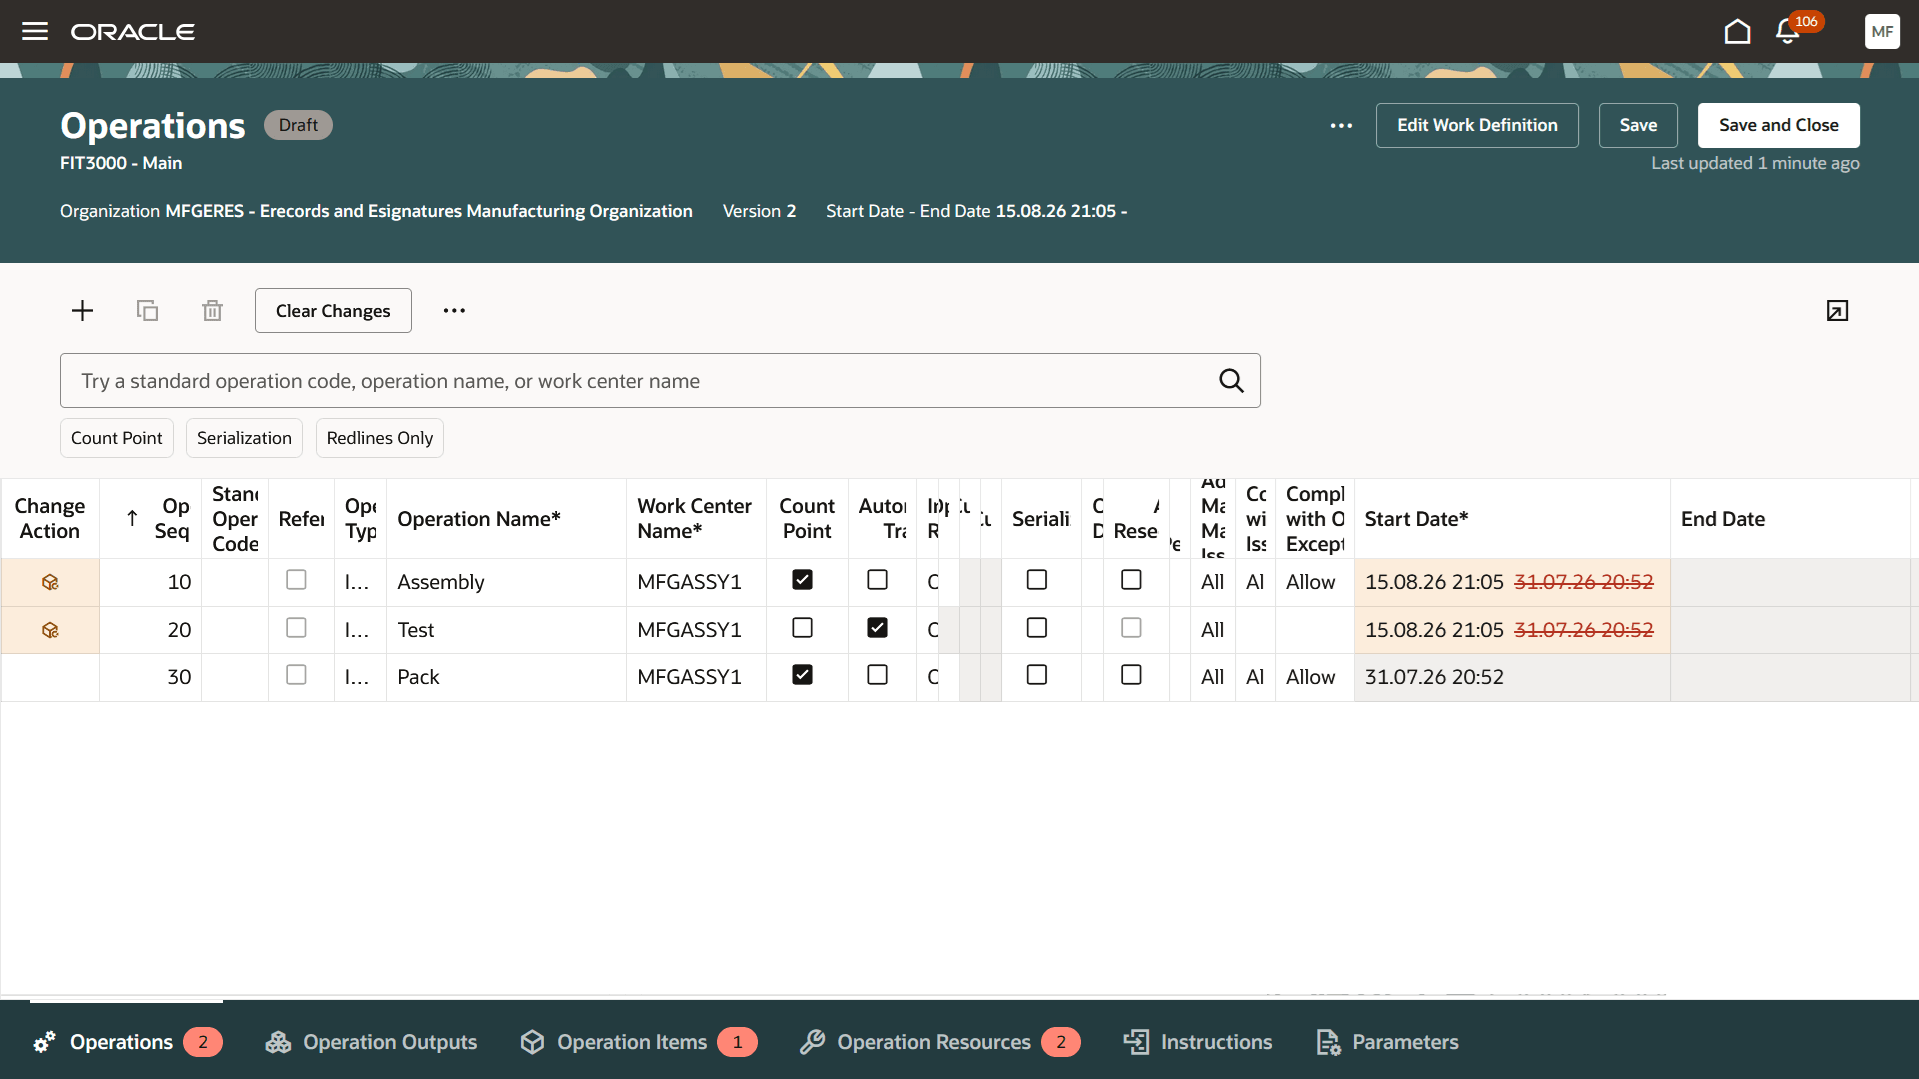1919x1079 pixels.
Task: Open the hamburger navigation menu
Action: (x=35, y=31)
